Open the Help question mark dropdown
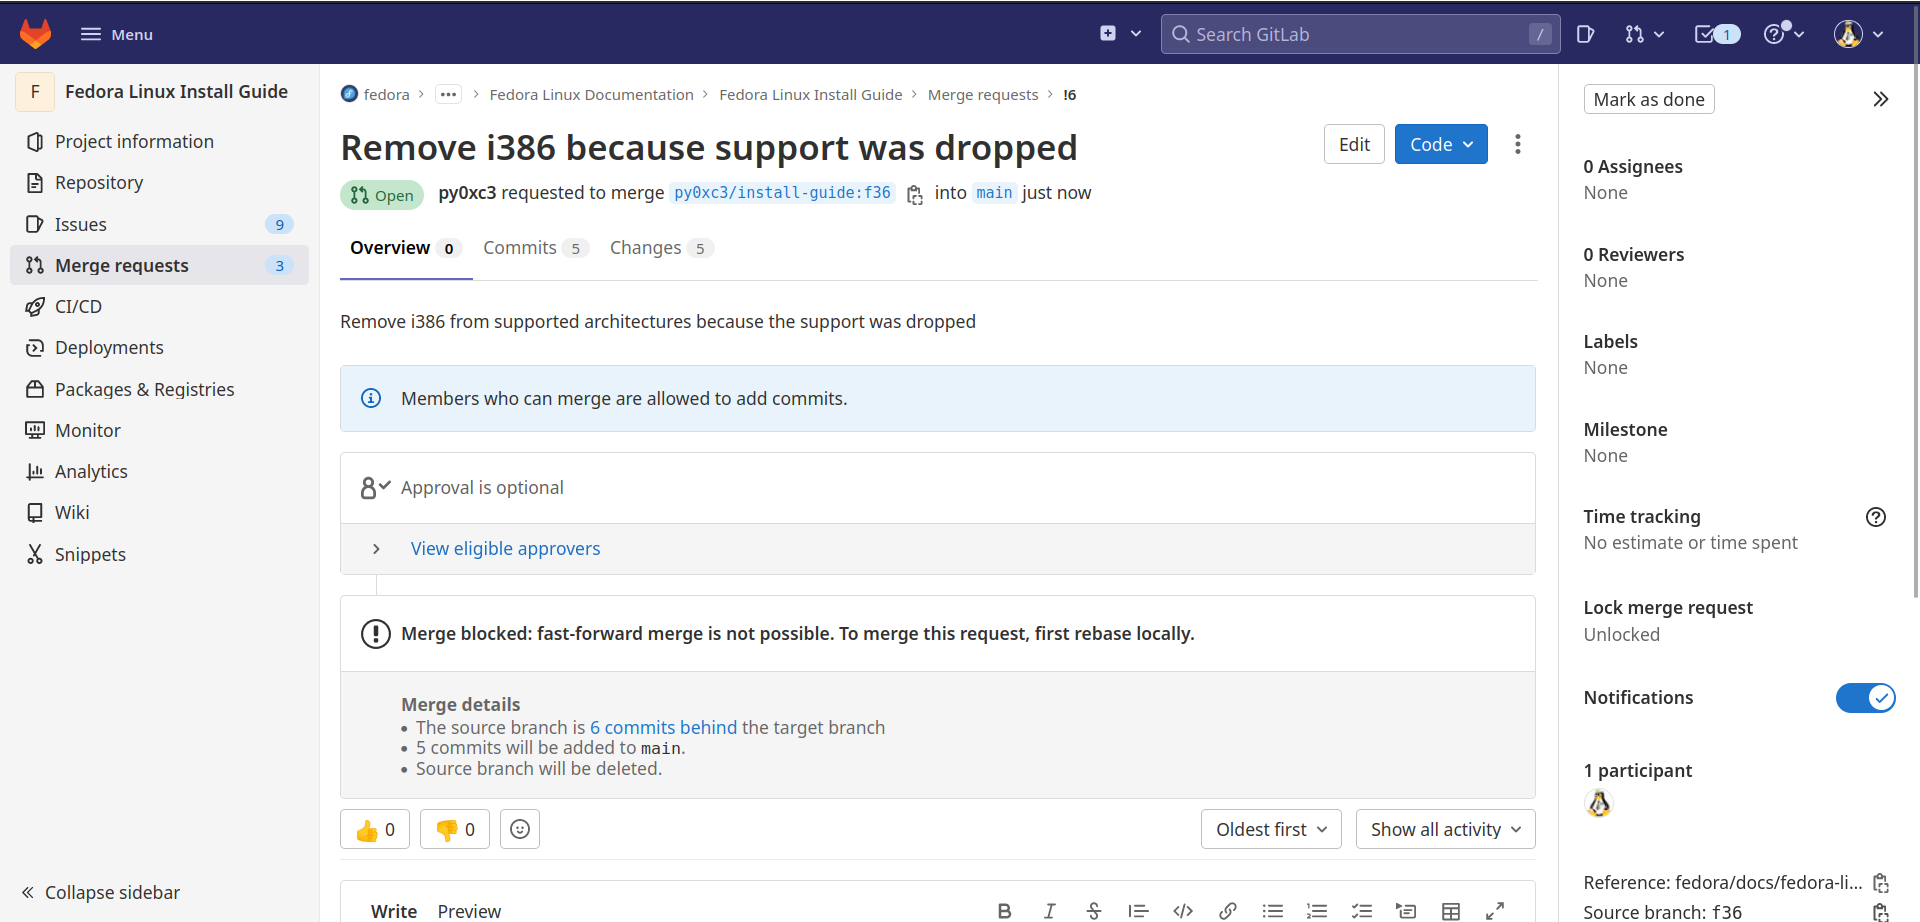The width and height of the screenshot is (1920, 922). pyautogui.click(x=1783, y=34)
